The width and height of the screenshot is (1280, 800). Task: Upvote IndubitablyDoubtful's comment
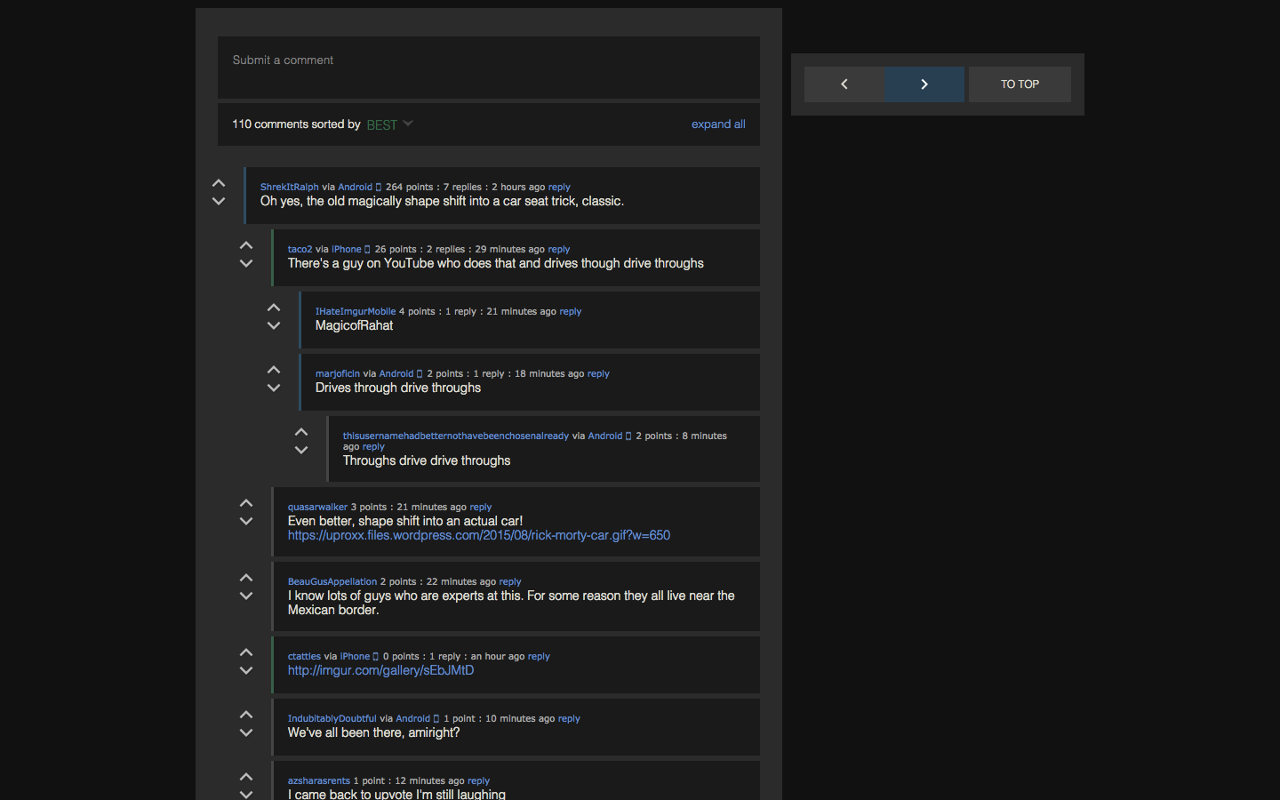(x=246, y=714)
